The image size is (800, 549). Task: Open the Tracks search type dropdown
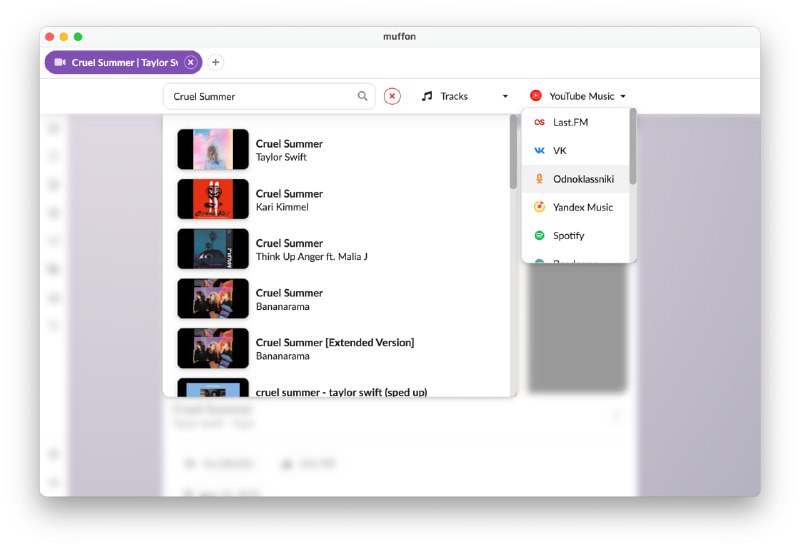pos(465,96)
